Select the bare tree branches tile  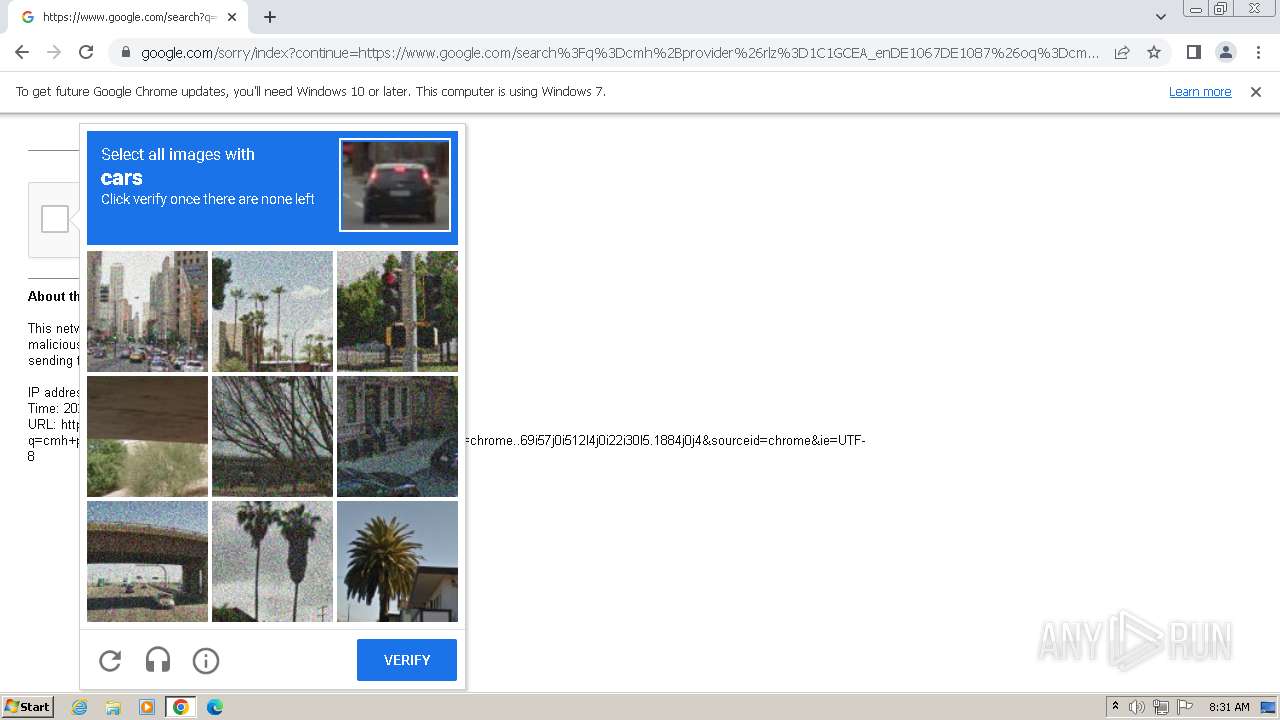point(272,436)
